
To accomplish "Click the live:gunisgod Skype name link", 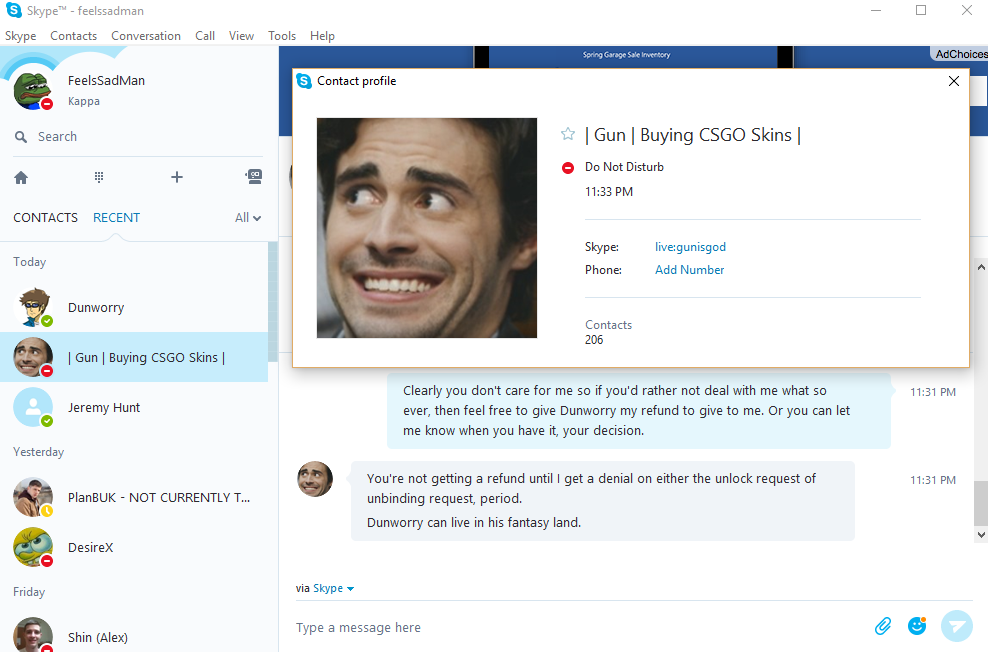I will (690, 247).
